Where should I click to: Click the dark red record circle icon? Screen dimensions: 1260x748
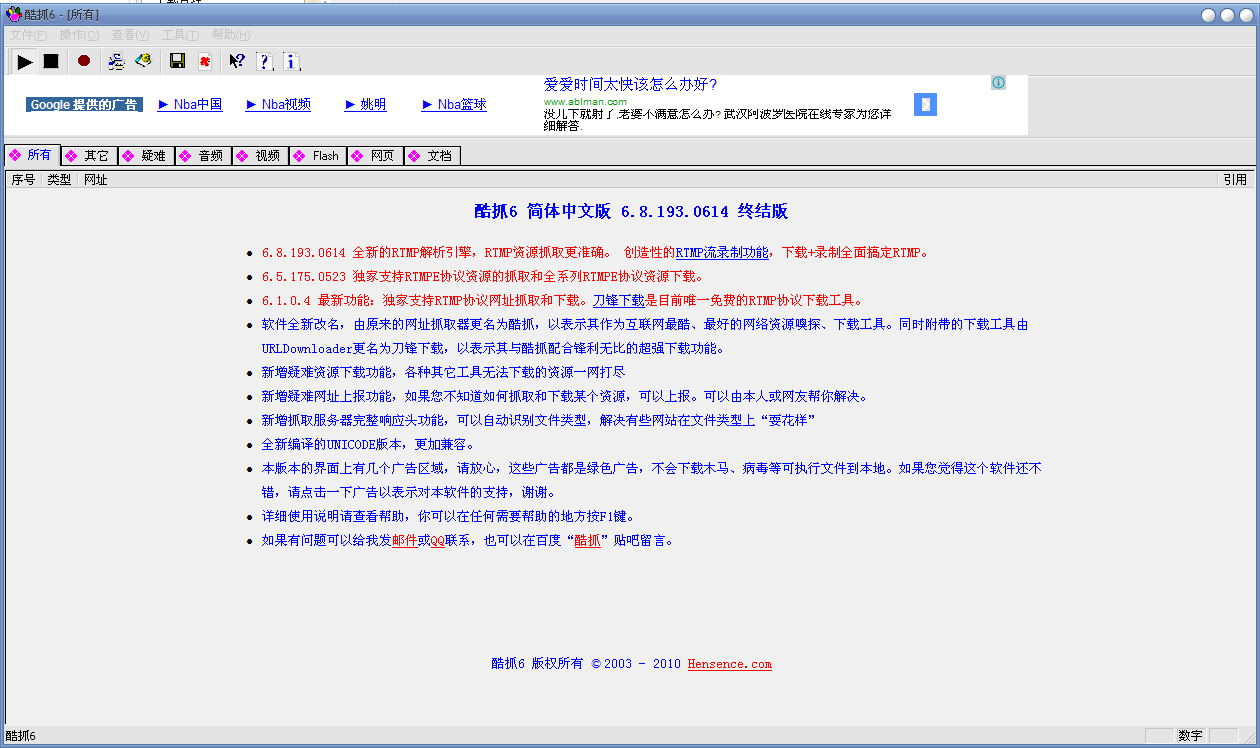coord(84,62)
